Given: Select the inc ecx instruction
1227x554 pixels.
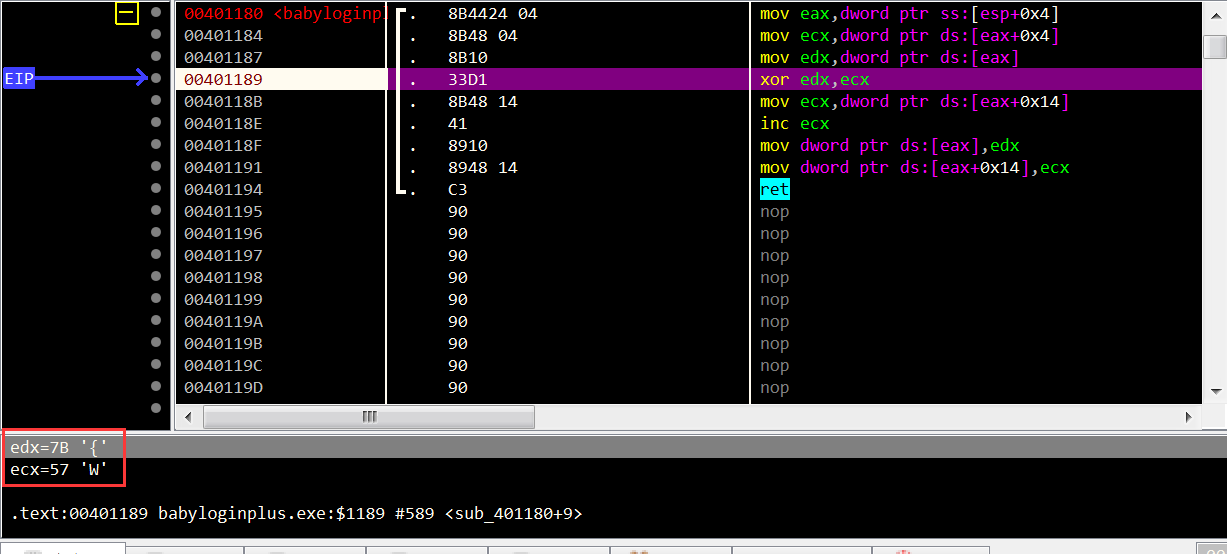Looking at the screenshot, I should pos(794,123).
